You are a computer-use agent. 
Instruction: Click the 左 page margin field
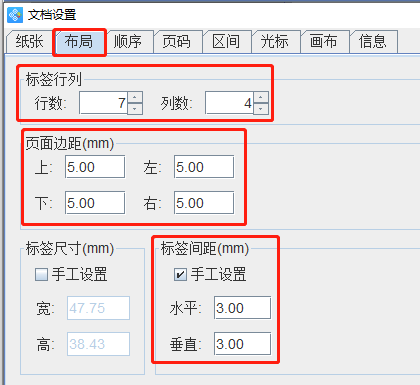click(x=204, y=167)
